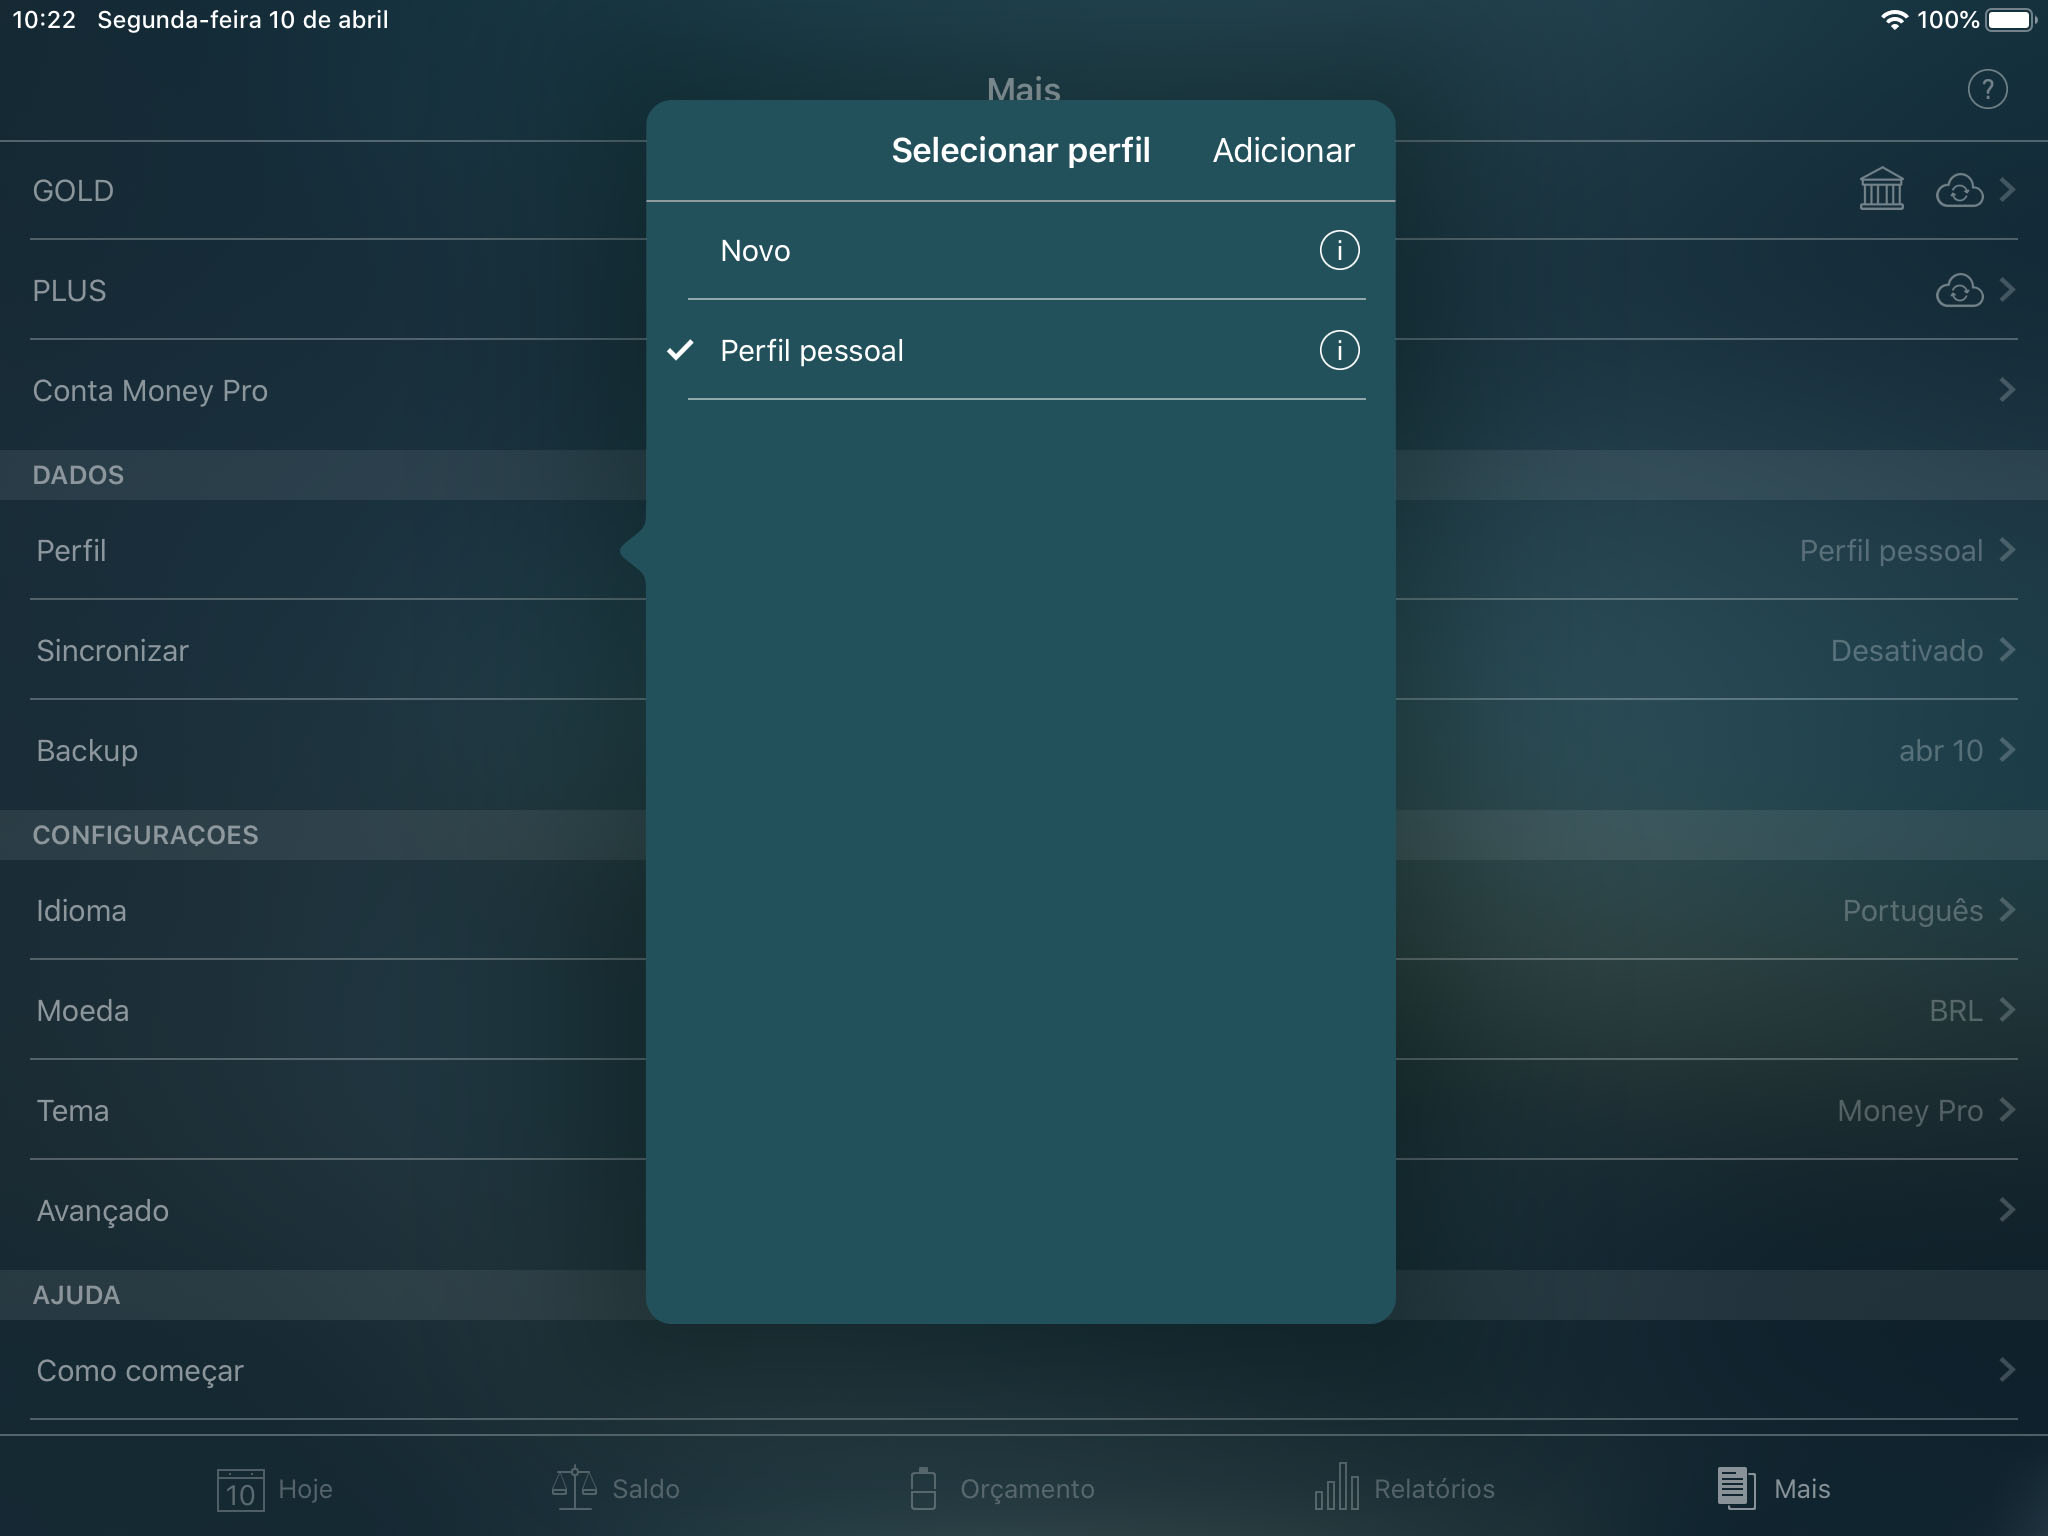Screen dimensions: 2048x1536
Task: Tap the Sincronizar row label
Action: pos(112,650)
